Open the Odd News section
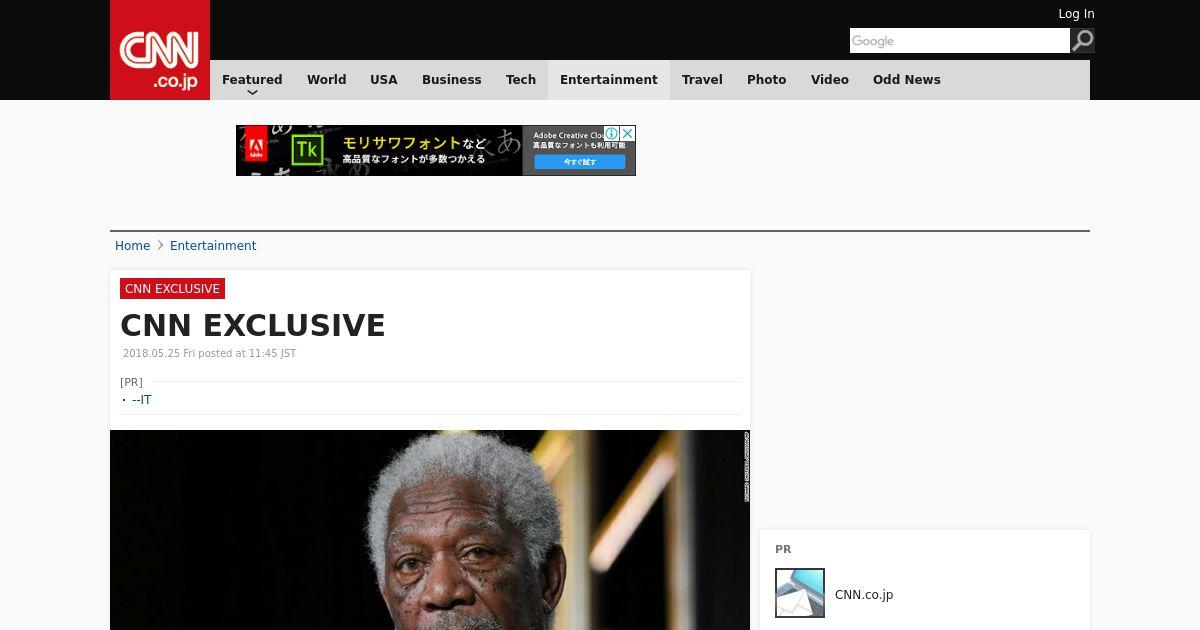This screenshot has height=630, width=1200. (907, 80)
